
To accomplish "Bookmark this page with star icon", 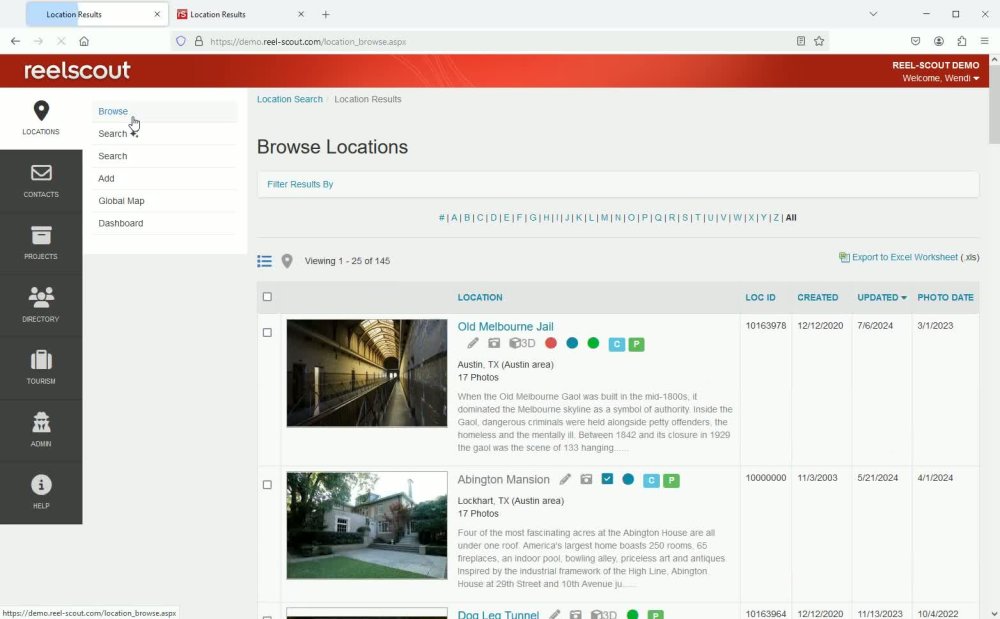I will click(x=819, y=41).
